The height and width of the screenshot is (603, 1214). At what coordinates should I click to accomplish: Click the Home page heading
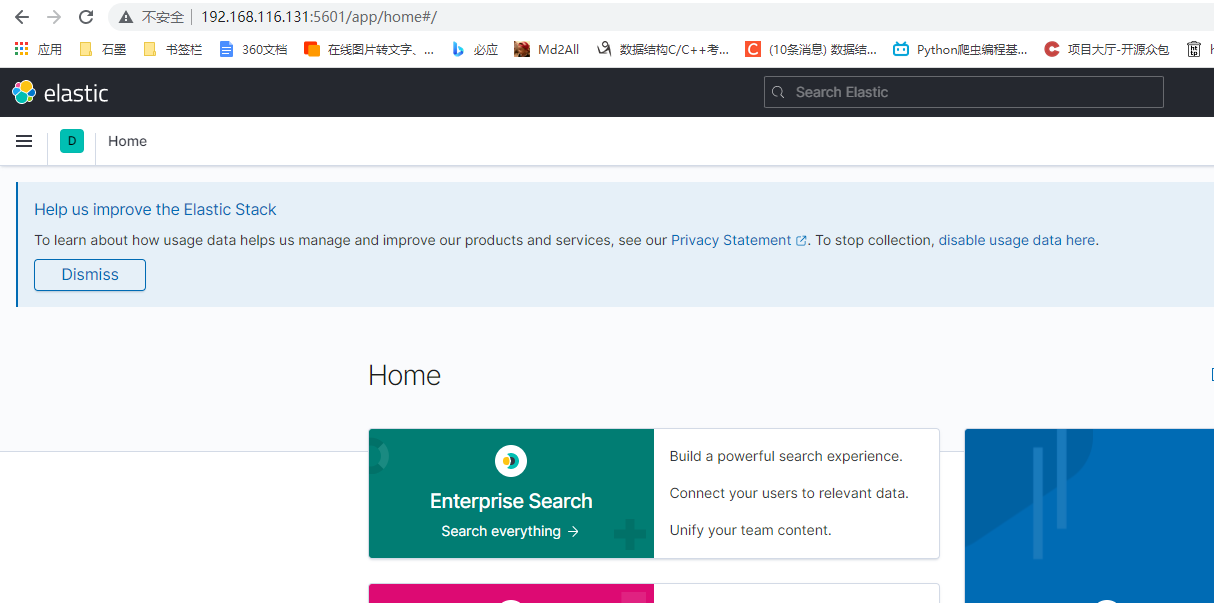click(404, 375)
